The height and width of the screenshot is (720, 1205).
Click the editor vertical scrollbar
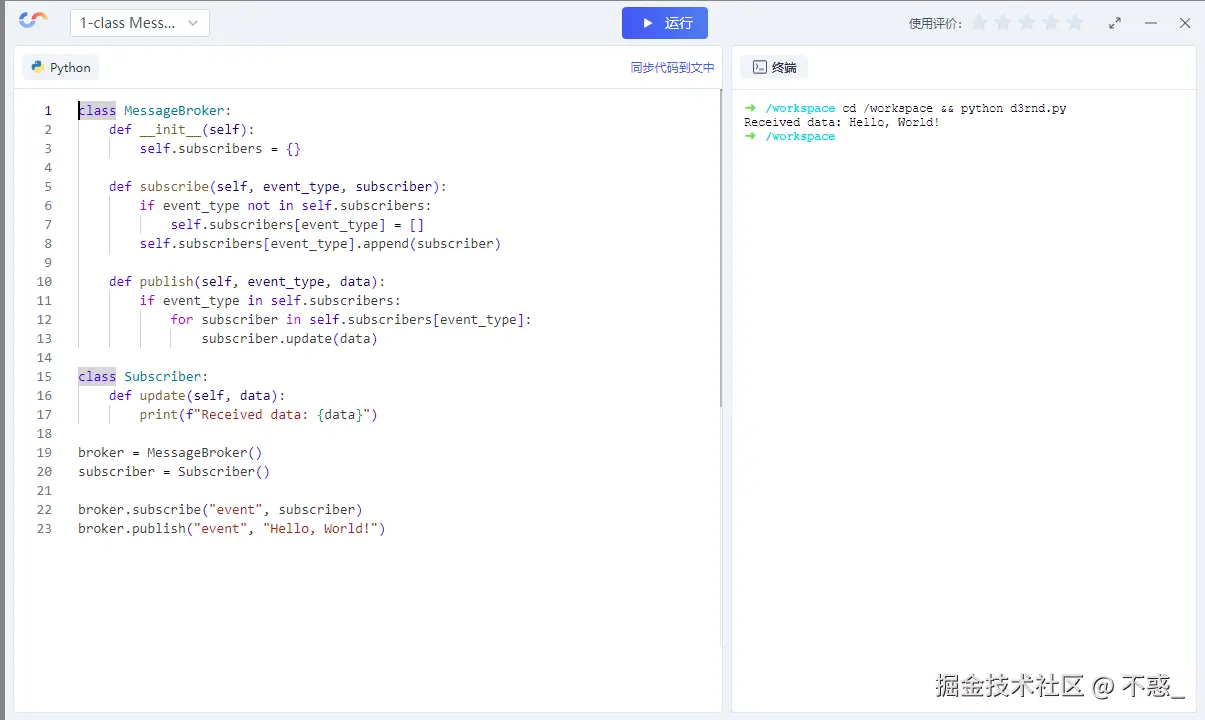coord(721,248)
